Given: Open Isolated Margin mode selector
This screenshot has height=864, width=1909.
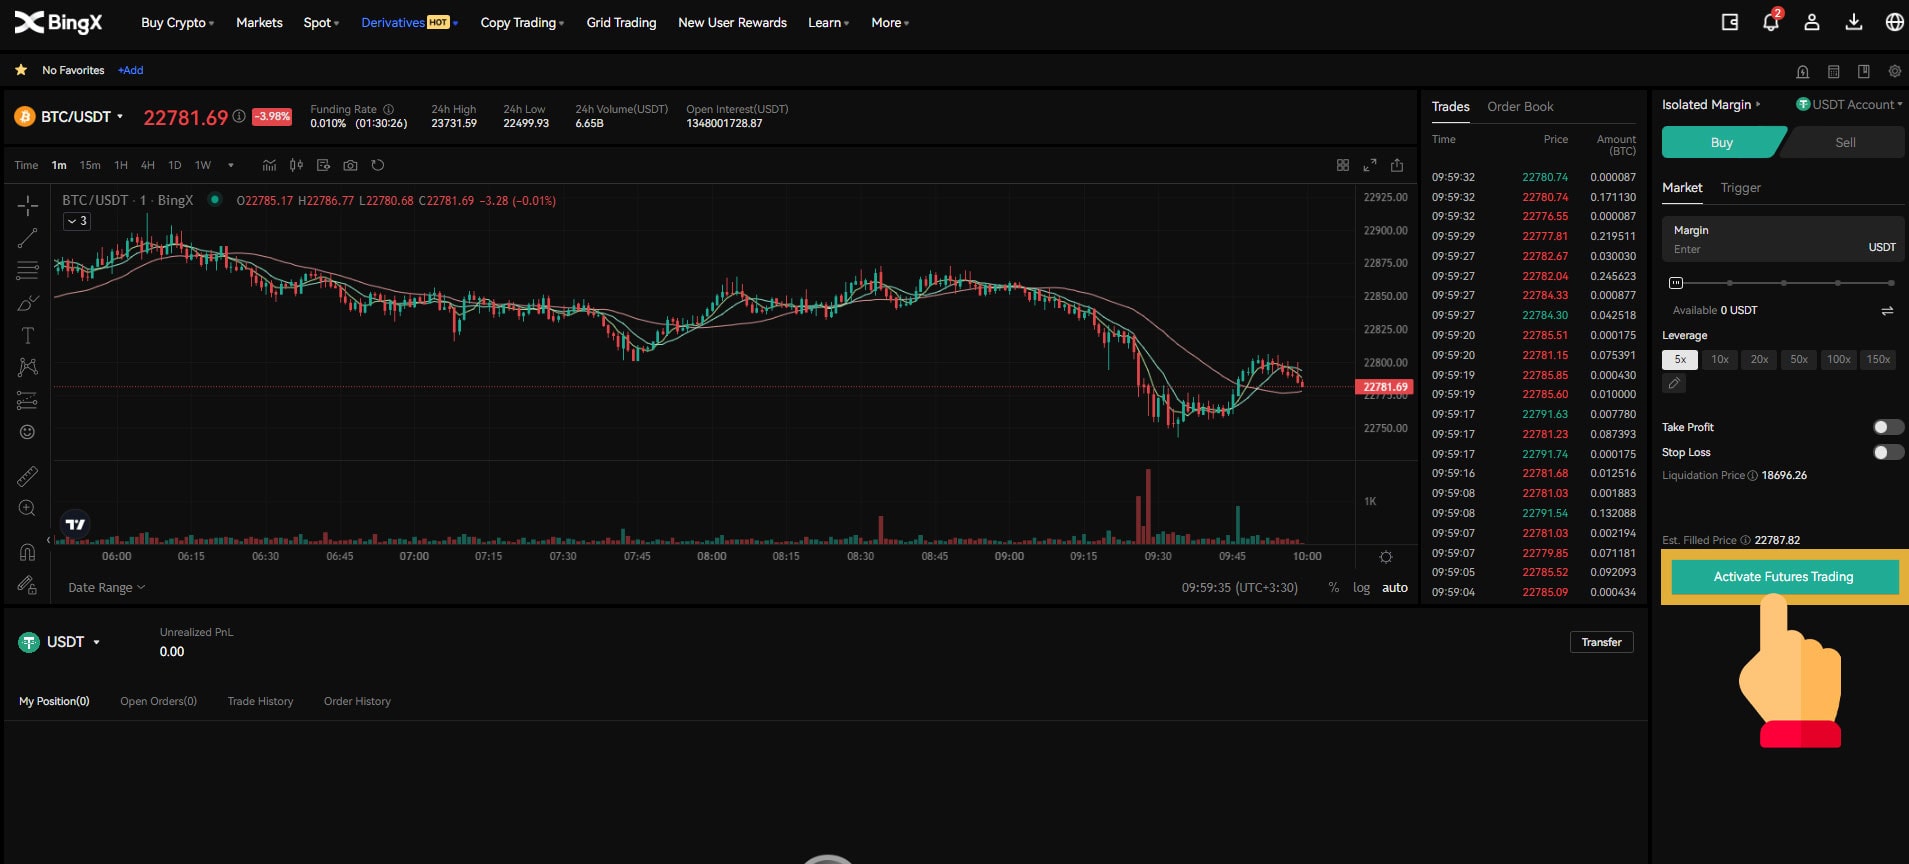Looking at the screenshot, I should 1711,104.
